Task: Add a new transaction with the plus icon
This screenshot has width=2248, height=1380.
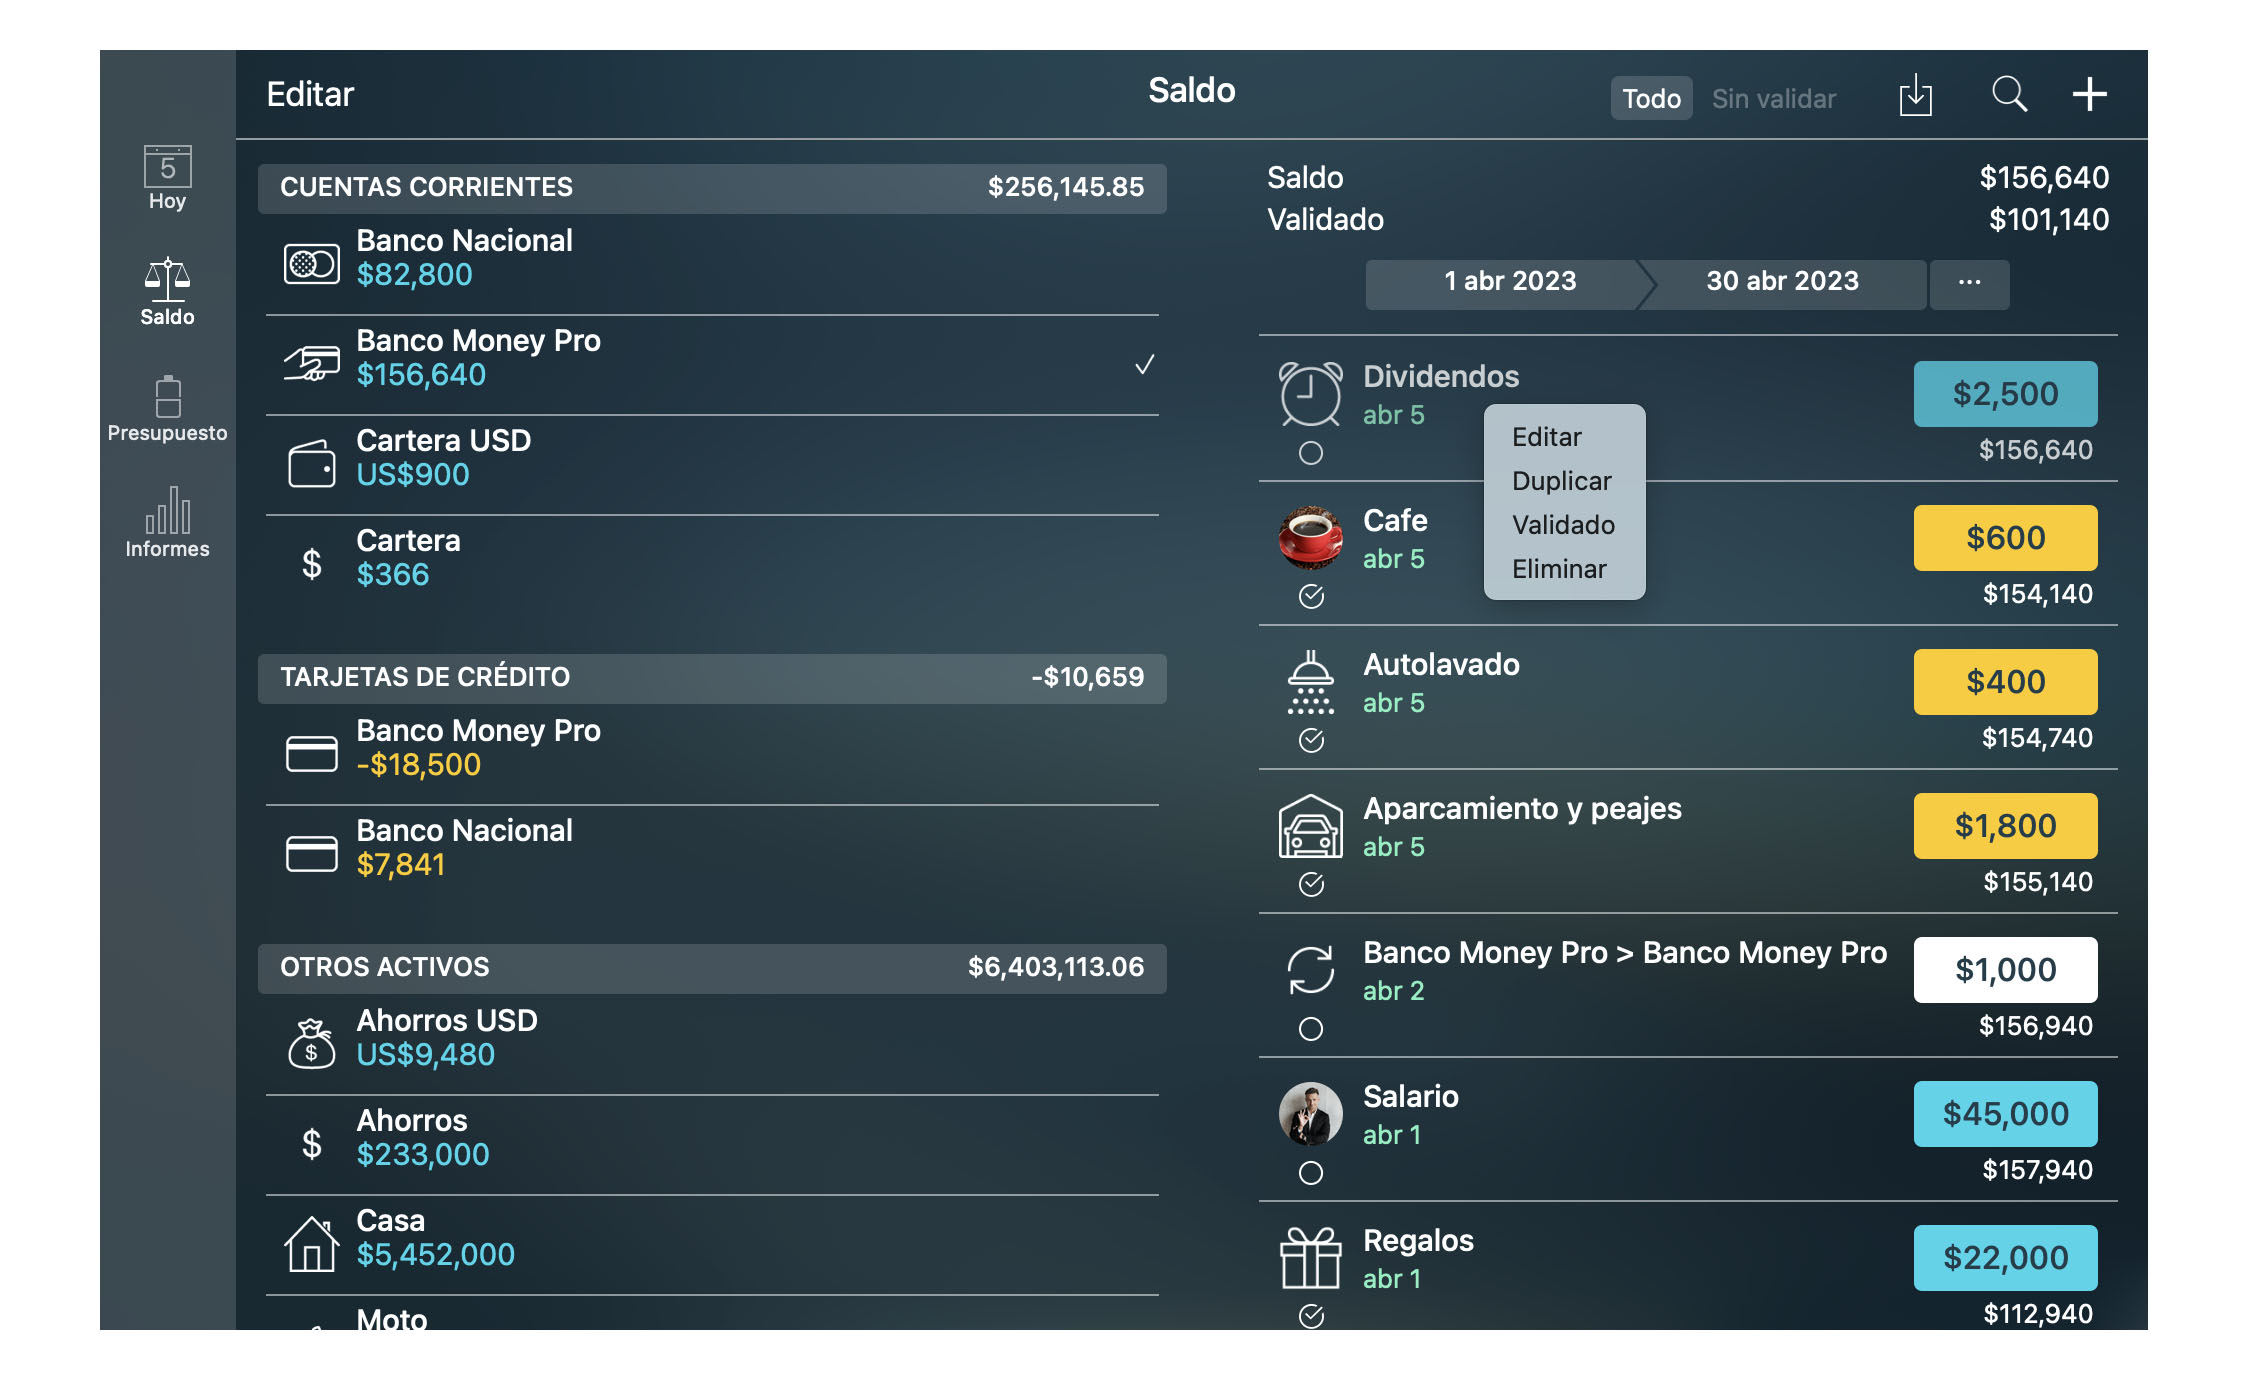Action: point(2089,94)
